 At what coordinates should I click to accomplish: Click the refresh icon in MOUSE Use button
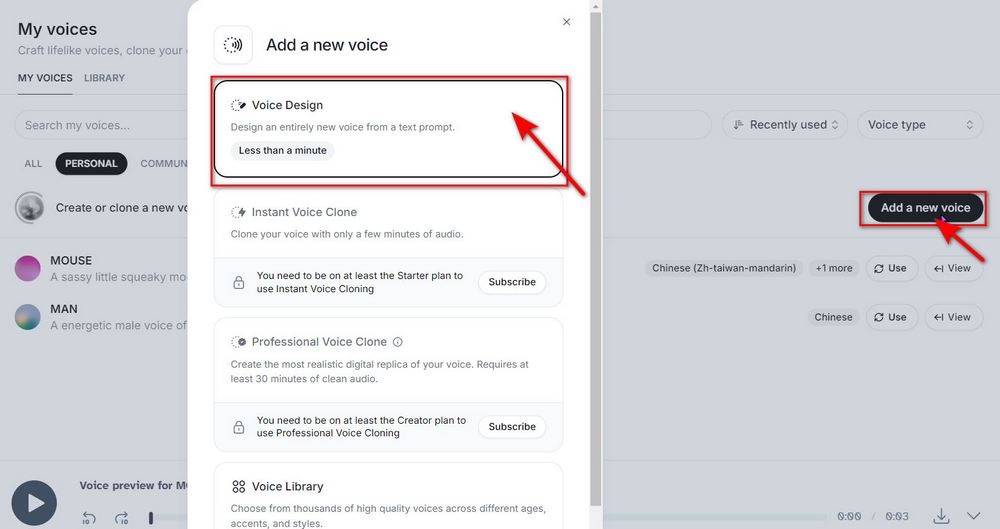click(879, 269)
